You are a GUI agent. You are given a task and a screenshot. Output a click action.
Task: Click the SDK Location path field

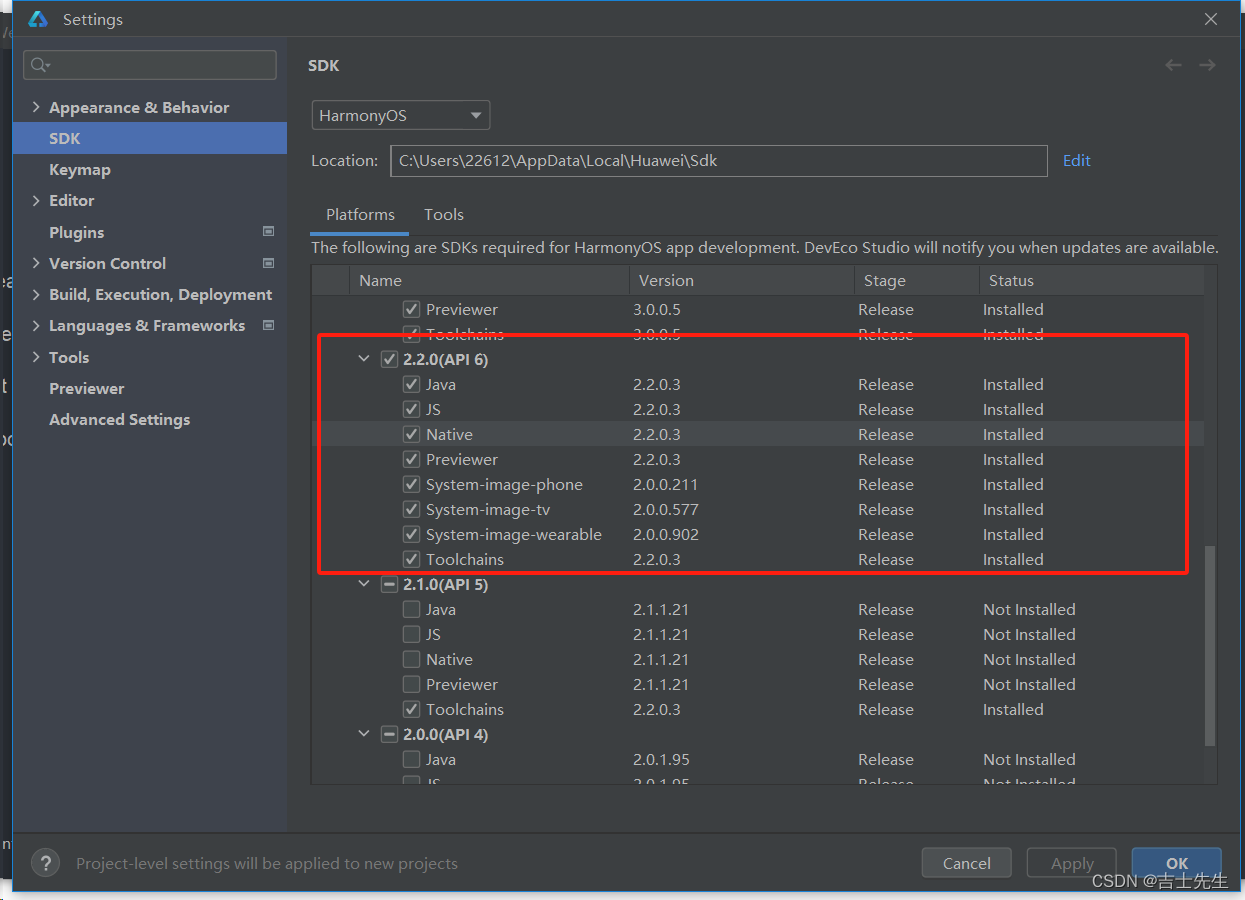pyautogui.click(x=718, y=160)
